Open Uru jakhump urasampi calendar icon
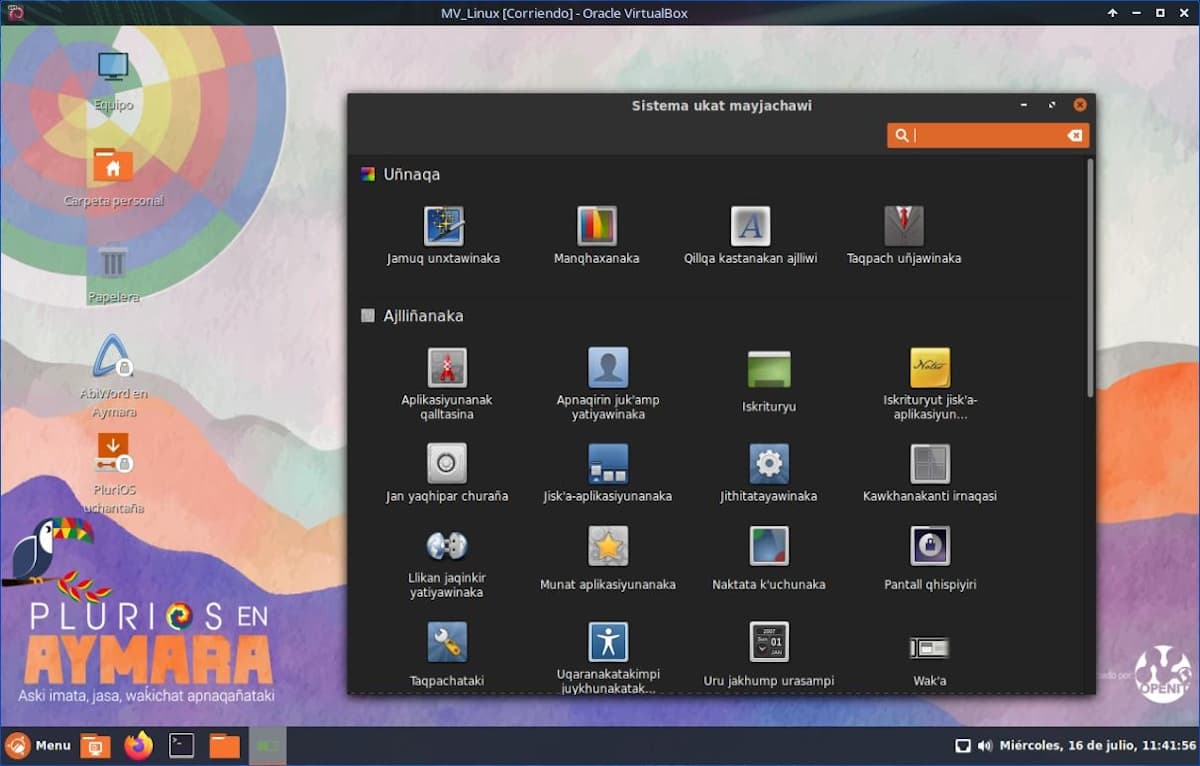This screenshot has width=1200, height=766. click(x=769, y=642)
